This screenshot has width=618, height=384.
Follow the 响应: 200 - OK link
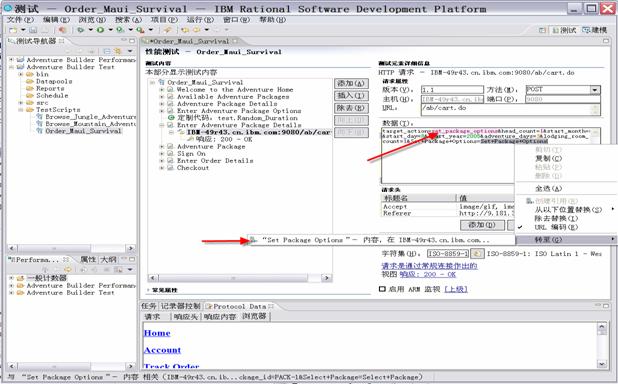[x=427, y=274]
